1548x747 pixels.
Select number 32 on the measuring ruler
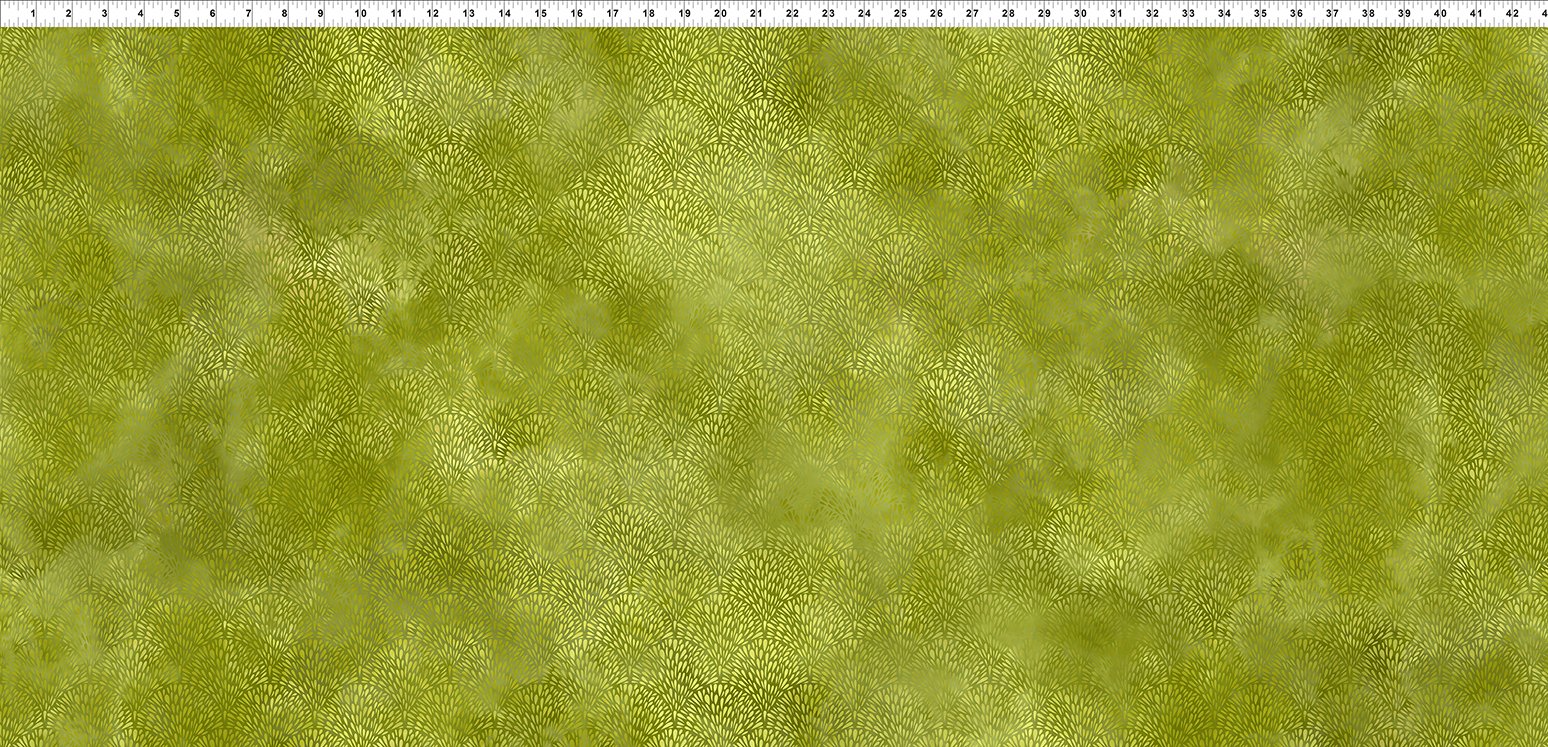pos(1152,14)
